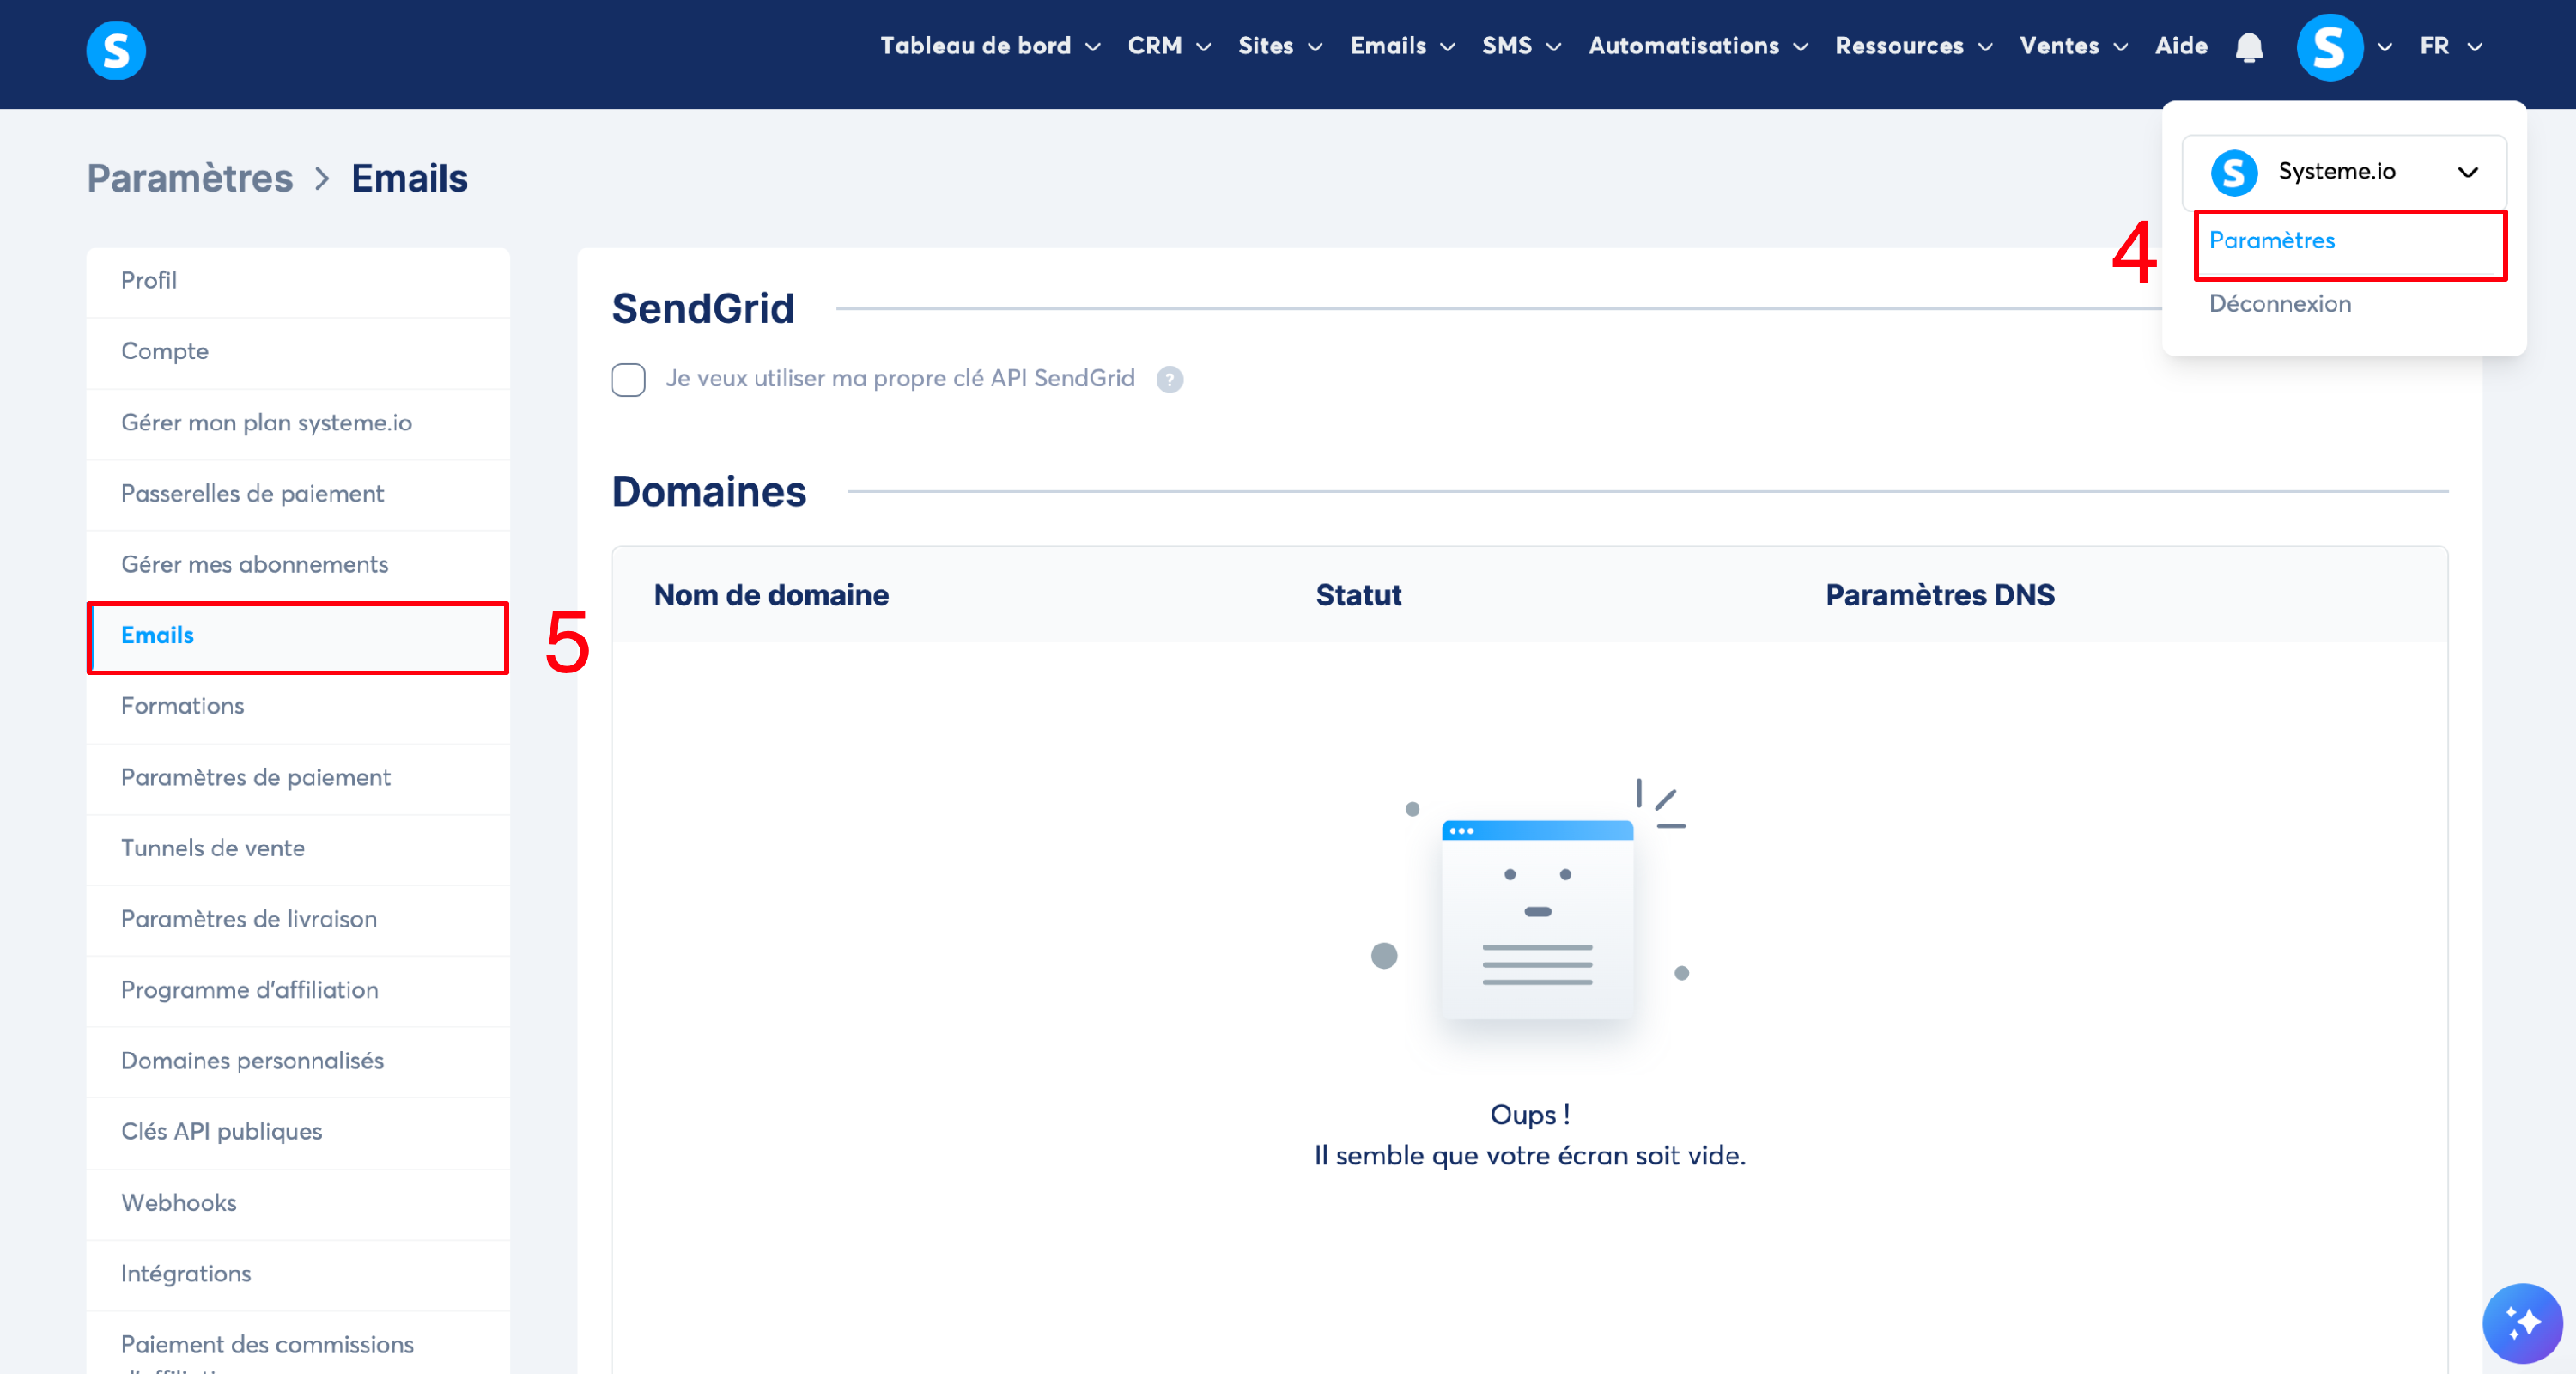Click the SendGrid help question mark icon

point(1169,379)
